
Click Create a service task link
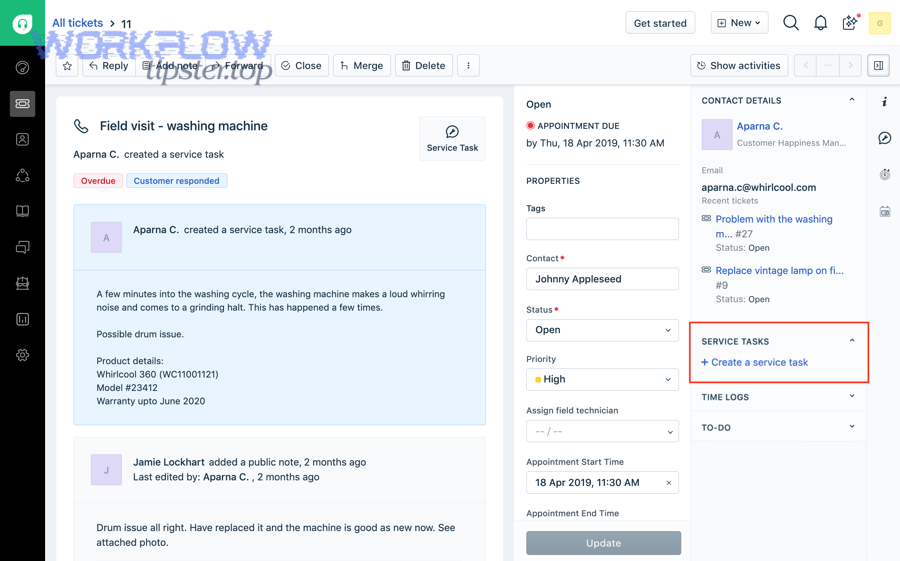pos(754,362)
